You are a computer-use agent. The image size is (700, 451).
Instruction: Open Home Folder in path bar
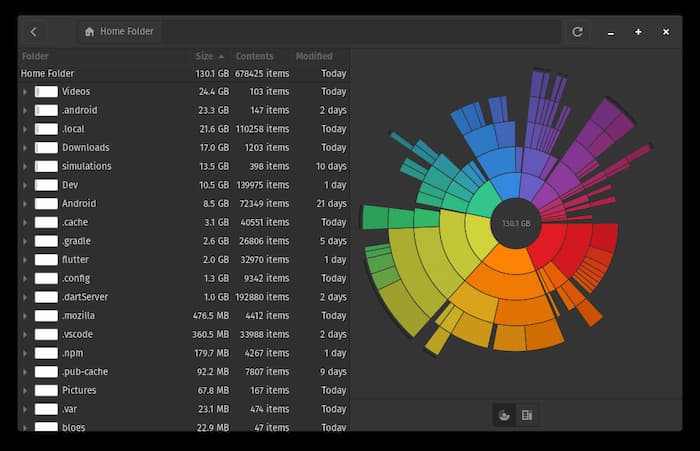point(126,32)
